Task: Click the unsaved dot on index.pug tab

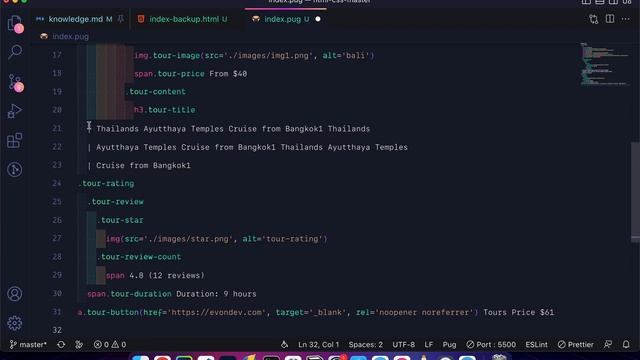Action: point(318,19)
